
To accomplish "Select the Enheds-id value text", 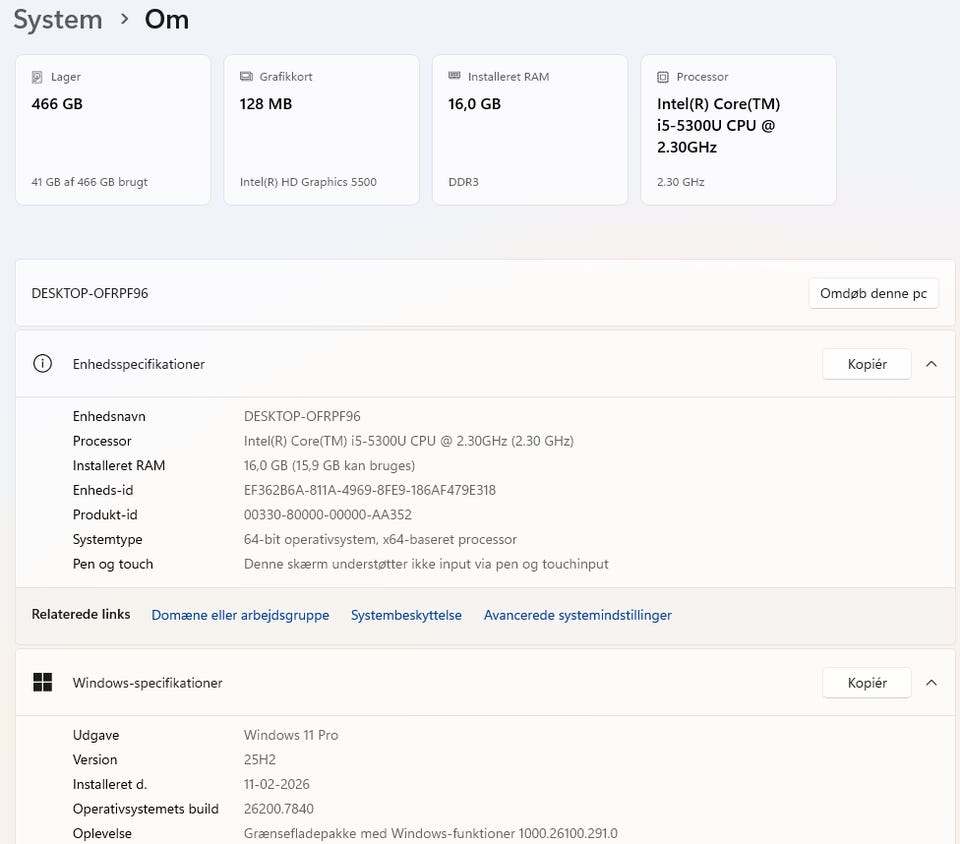I will (x=369, y=490).
